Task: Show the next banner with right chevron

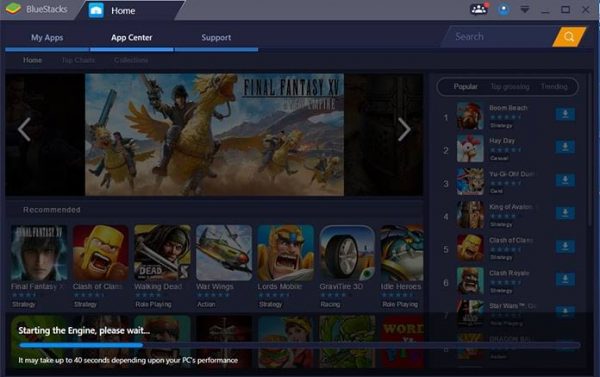Action: click(x=404, y=130)
